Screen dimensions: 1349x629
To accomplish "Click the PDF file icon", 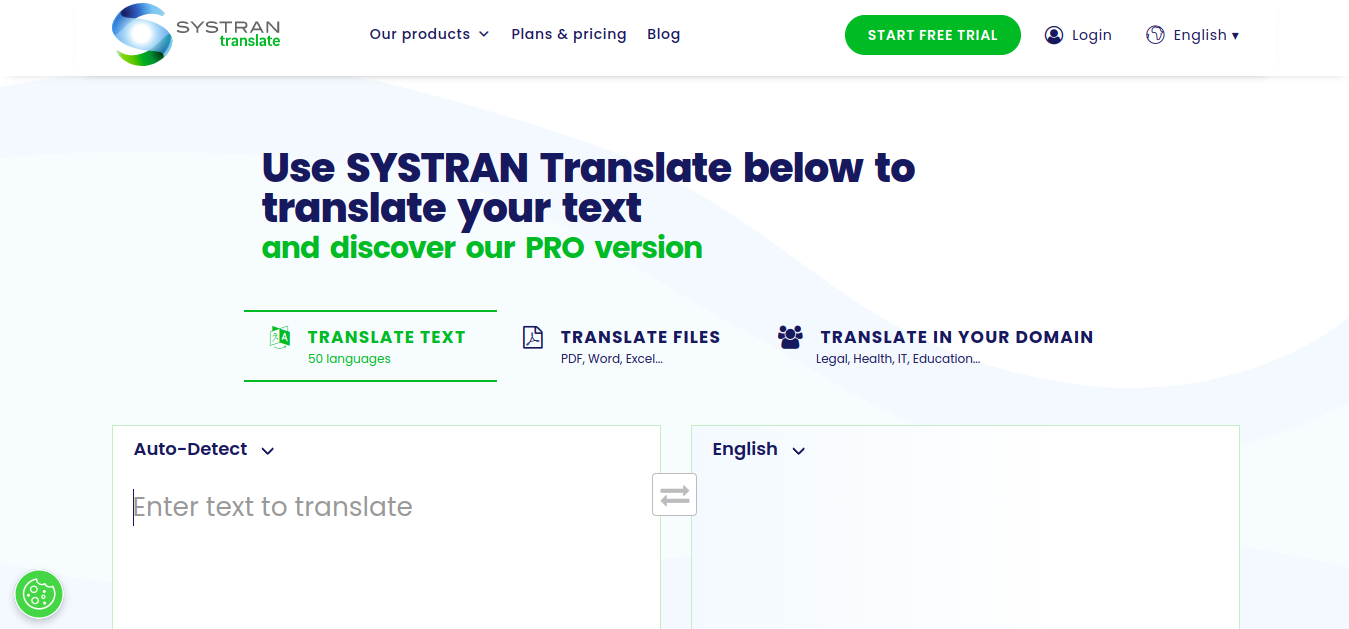I will click(x=533, y=338).
